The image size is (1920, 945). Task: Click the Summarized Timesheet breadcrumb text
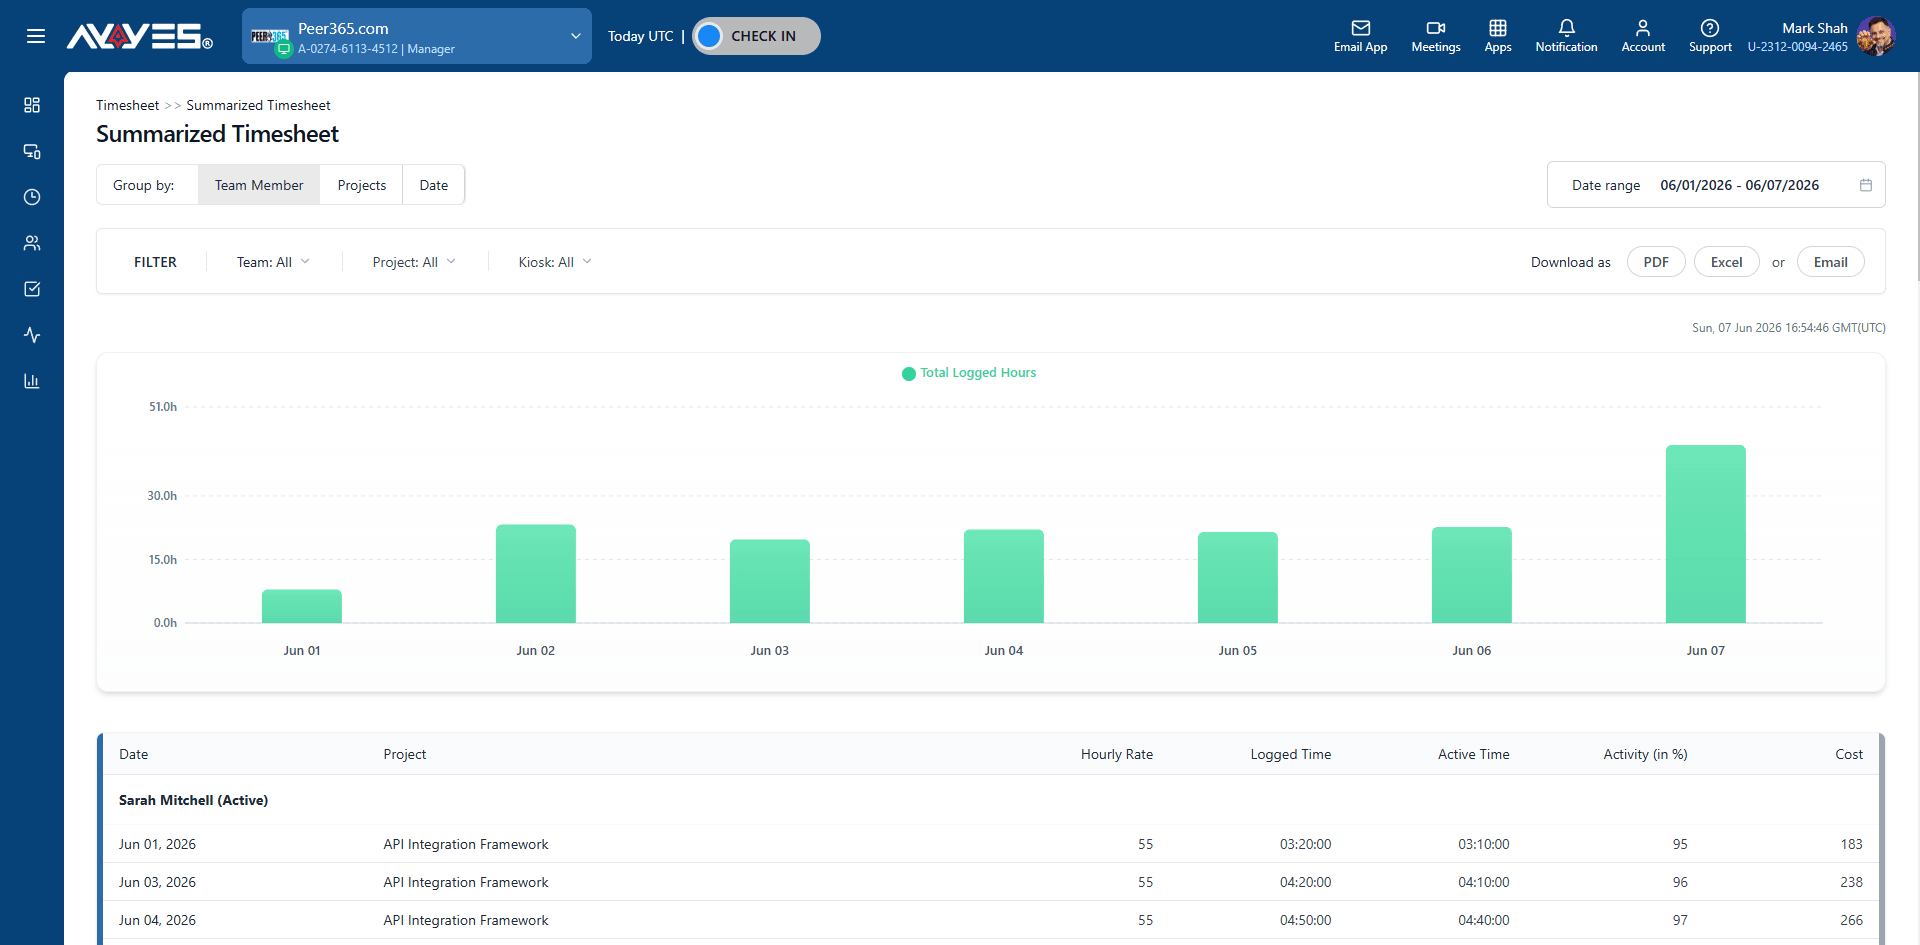click(258, 105)
